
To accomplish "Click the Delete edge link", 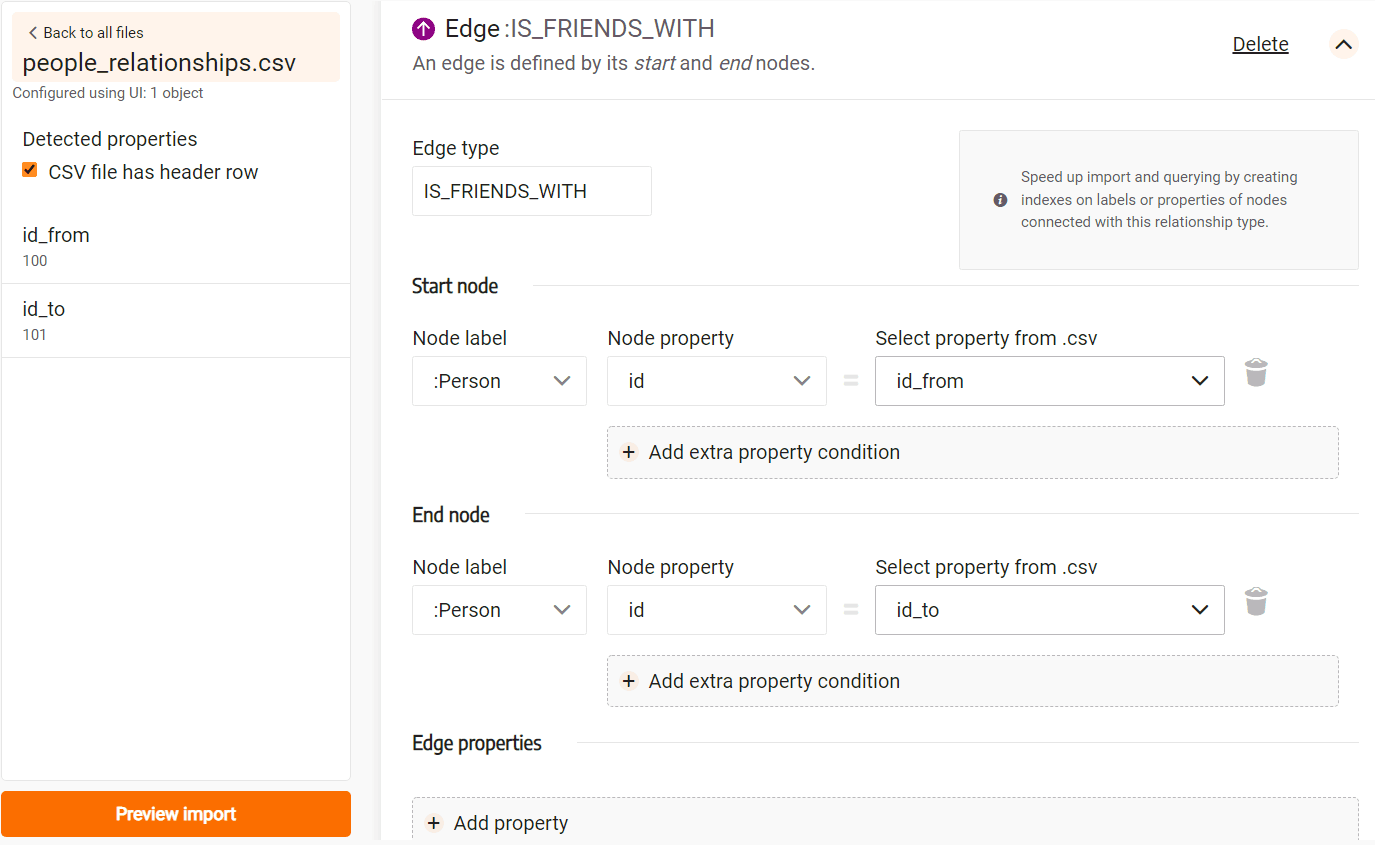I will point(1260,44).
